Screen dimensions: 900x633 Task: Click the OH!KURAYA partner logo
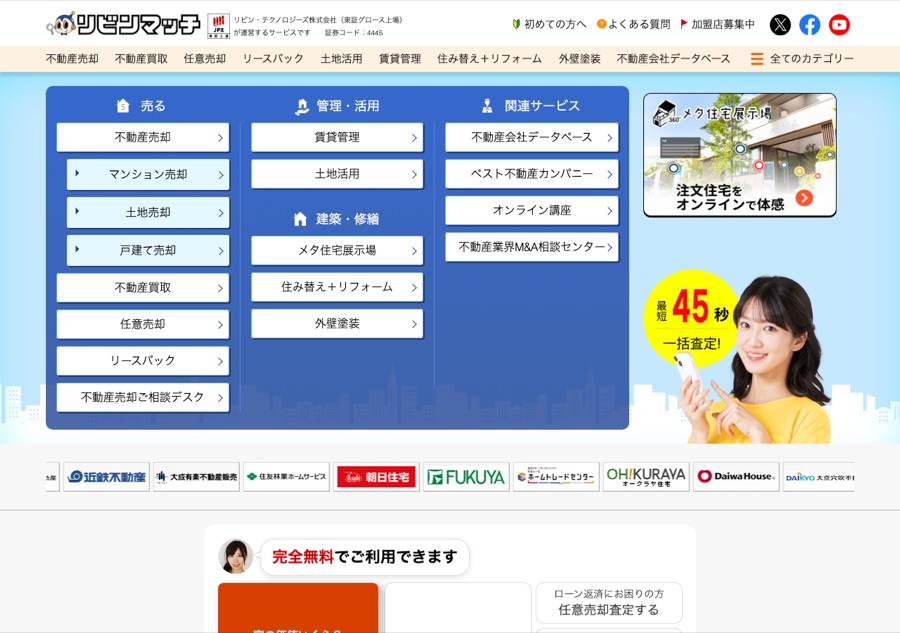(x=646, y=477)
